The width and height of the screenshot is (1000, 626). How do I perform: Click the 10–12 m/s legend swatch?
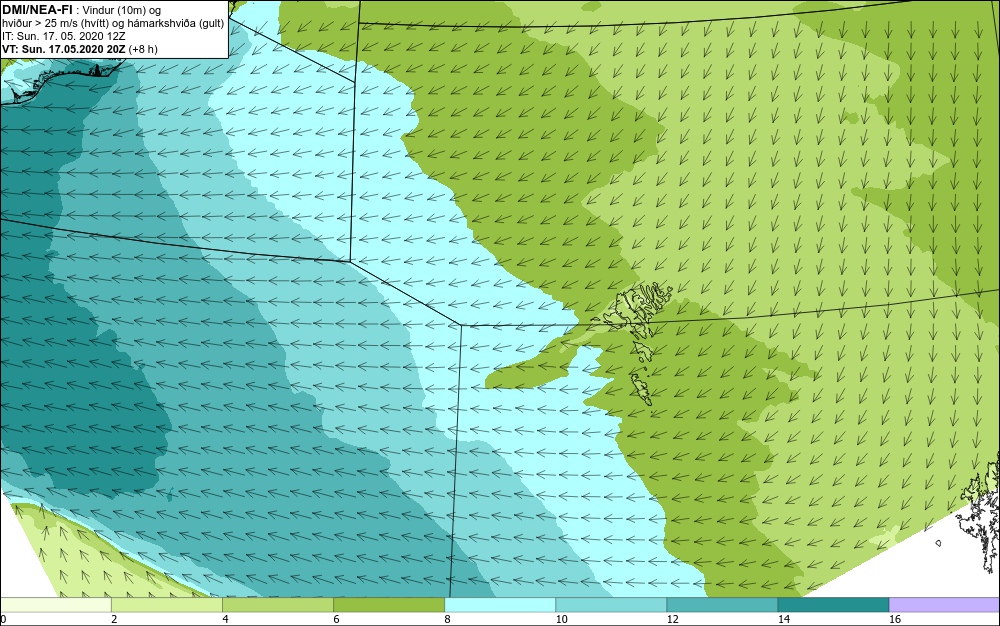coord(610,604)
